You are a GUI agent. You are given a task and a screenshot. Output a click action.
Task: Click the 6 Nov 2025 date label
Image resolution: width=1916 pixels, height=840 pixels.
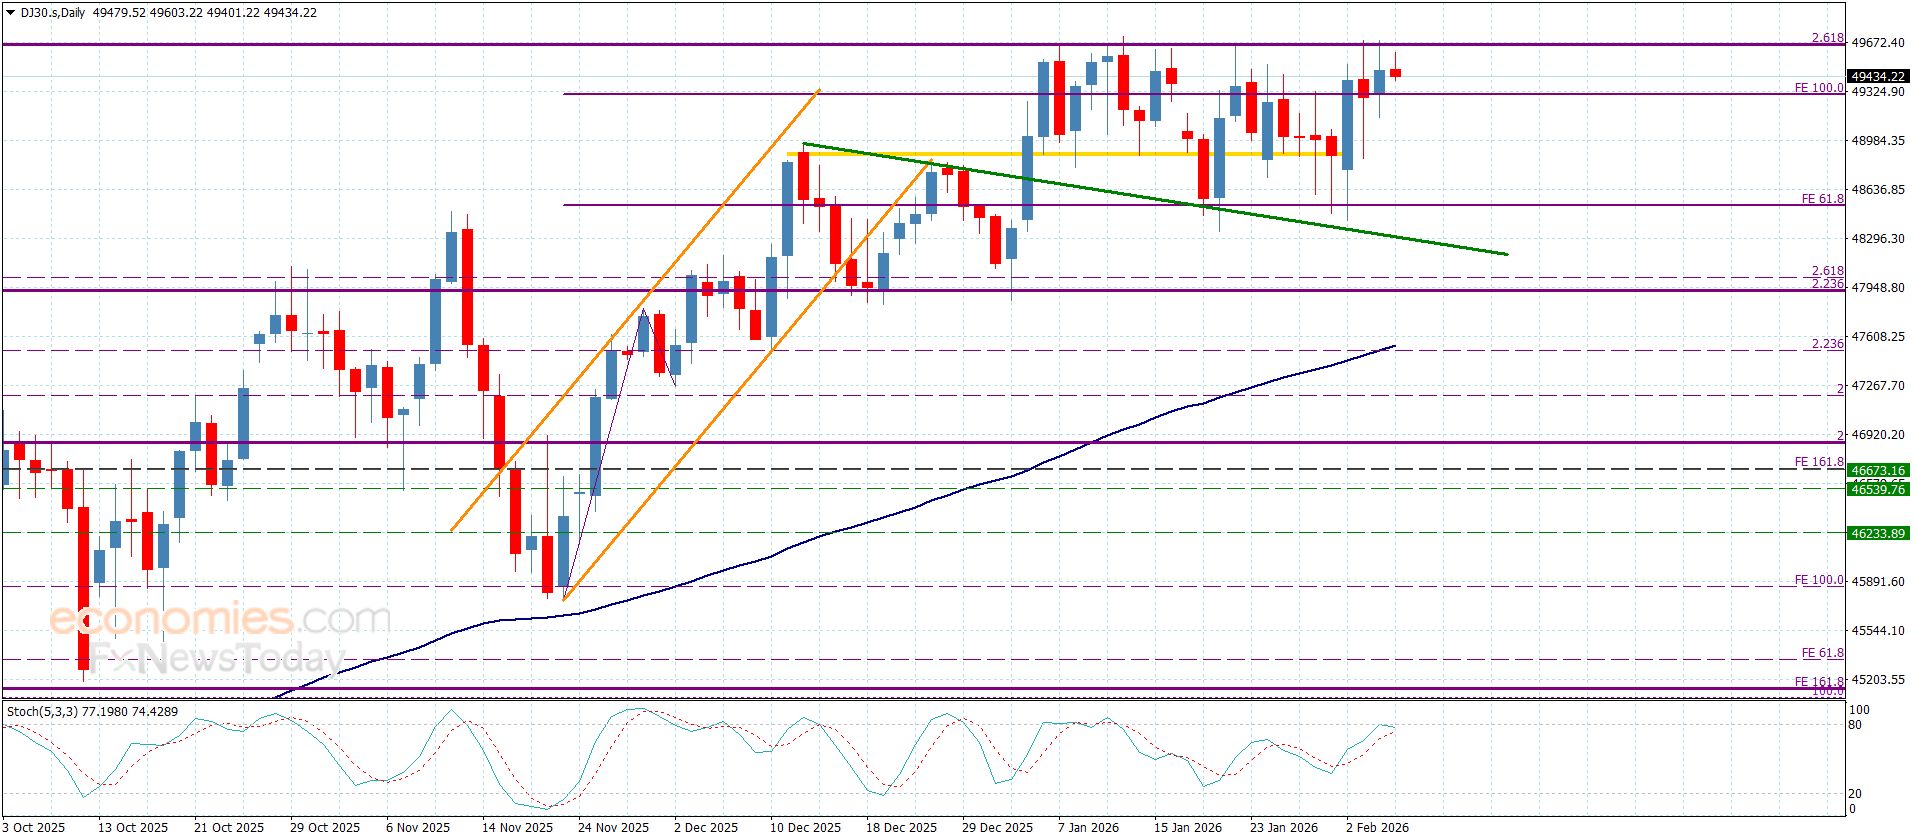point(418,828)
